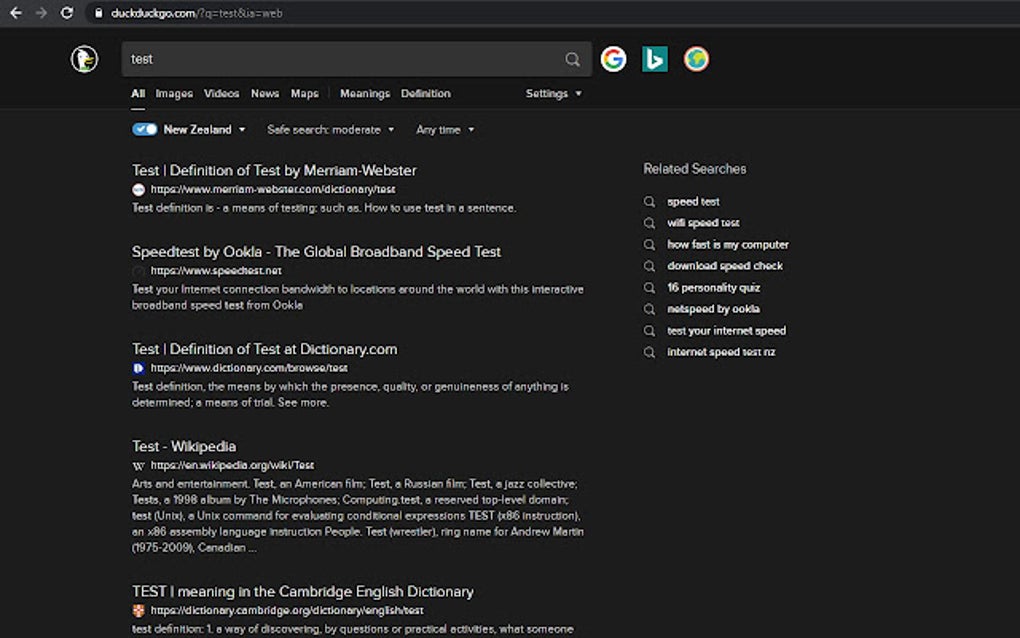Search related 'how fast is my computer'
Viewport: 1020px width, 638px height.
pos(728,245)
